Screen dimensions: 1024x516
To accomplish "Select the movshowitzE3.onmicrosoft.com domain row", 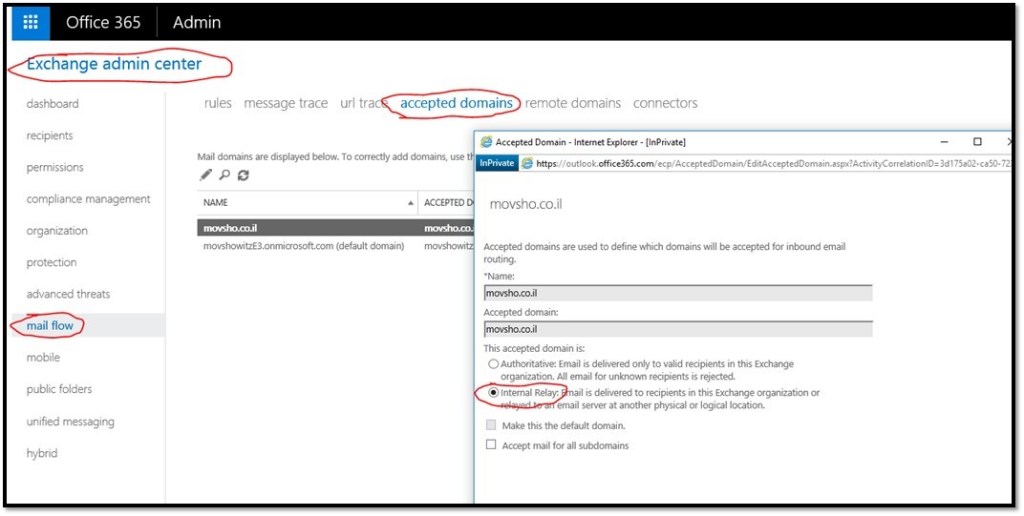I will [x=303, y=246].
